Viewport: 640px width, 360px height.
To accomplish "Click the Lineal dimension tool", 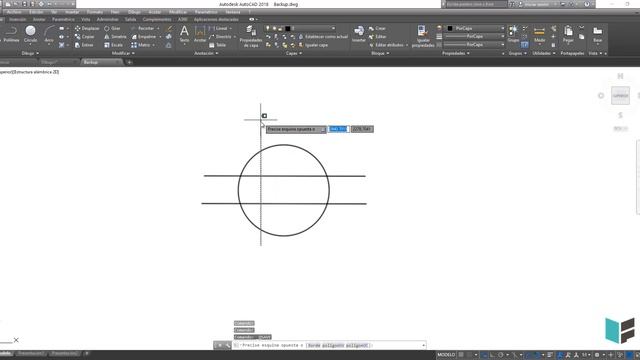I will click(x=218, y=28).
